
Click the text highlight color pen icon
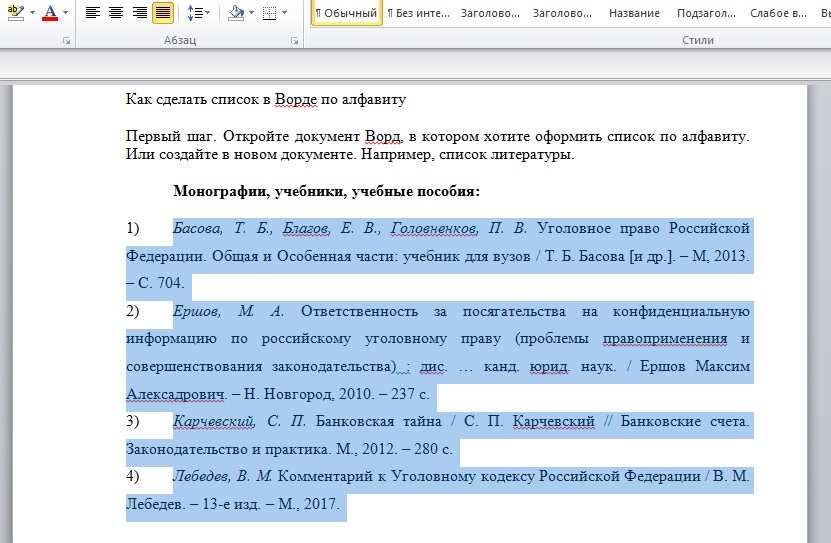pyautogui.click(x=14, y=13)
